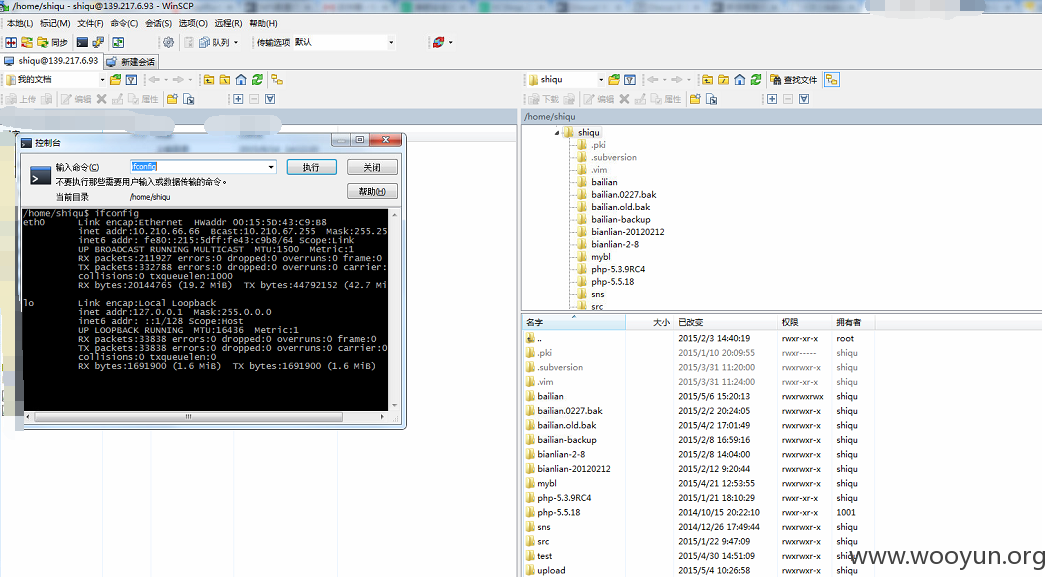
Task: Click the Find Files (查找文件) button
Action: point(794,79)
